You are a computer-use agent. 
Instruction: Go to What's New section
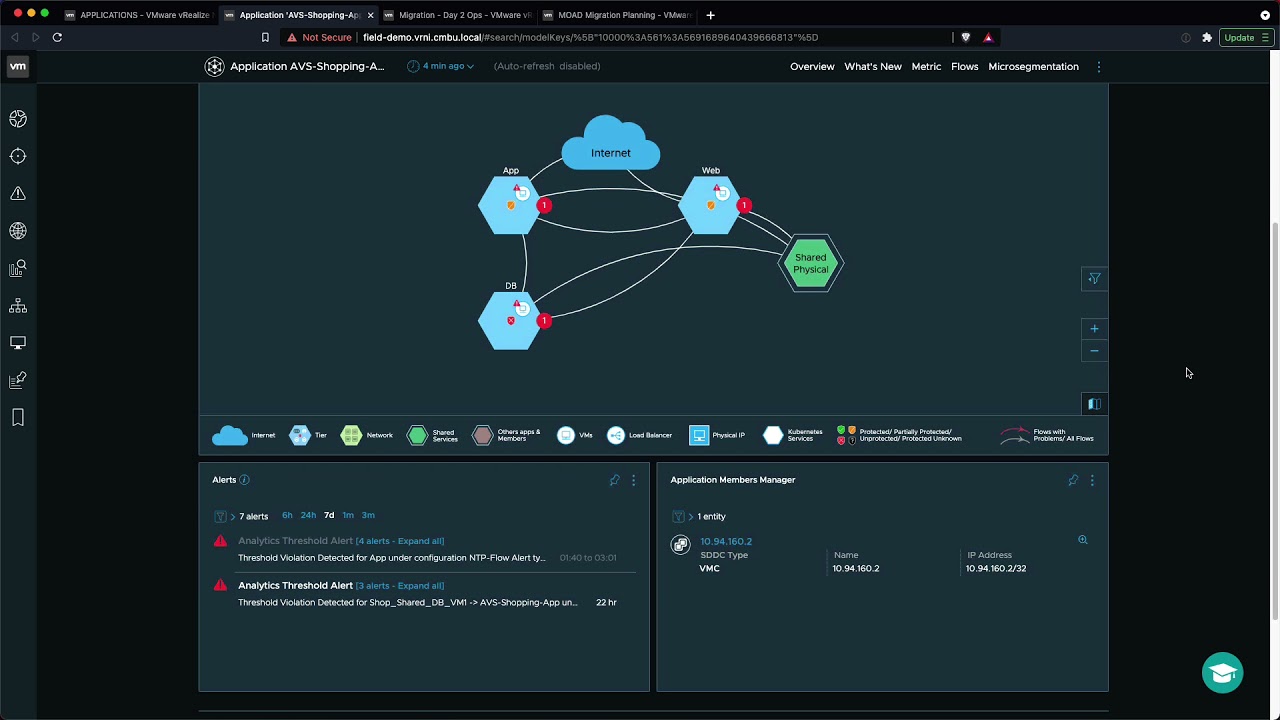tap(873, 67)
